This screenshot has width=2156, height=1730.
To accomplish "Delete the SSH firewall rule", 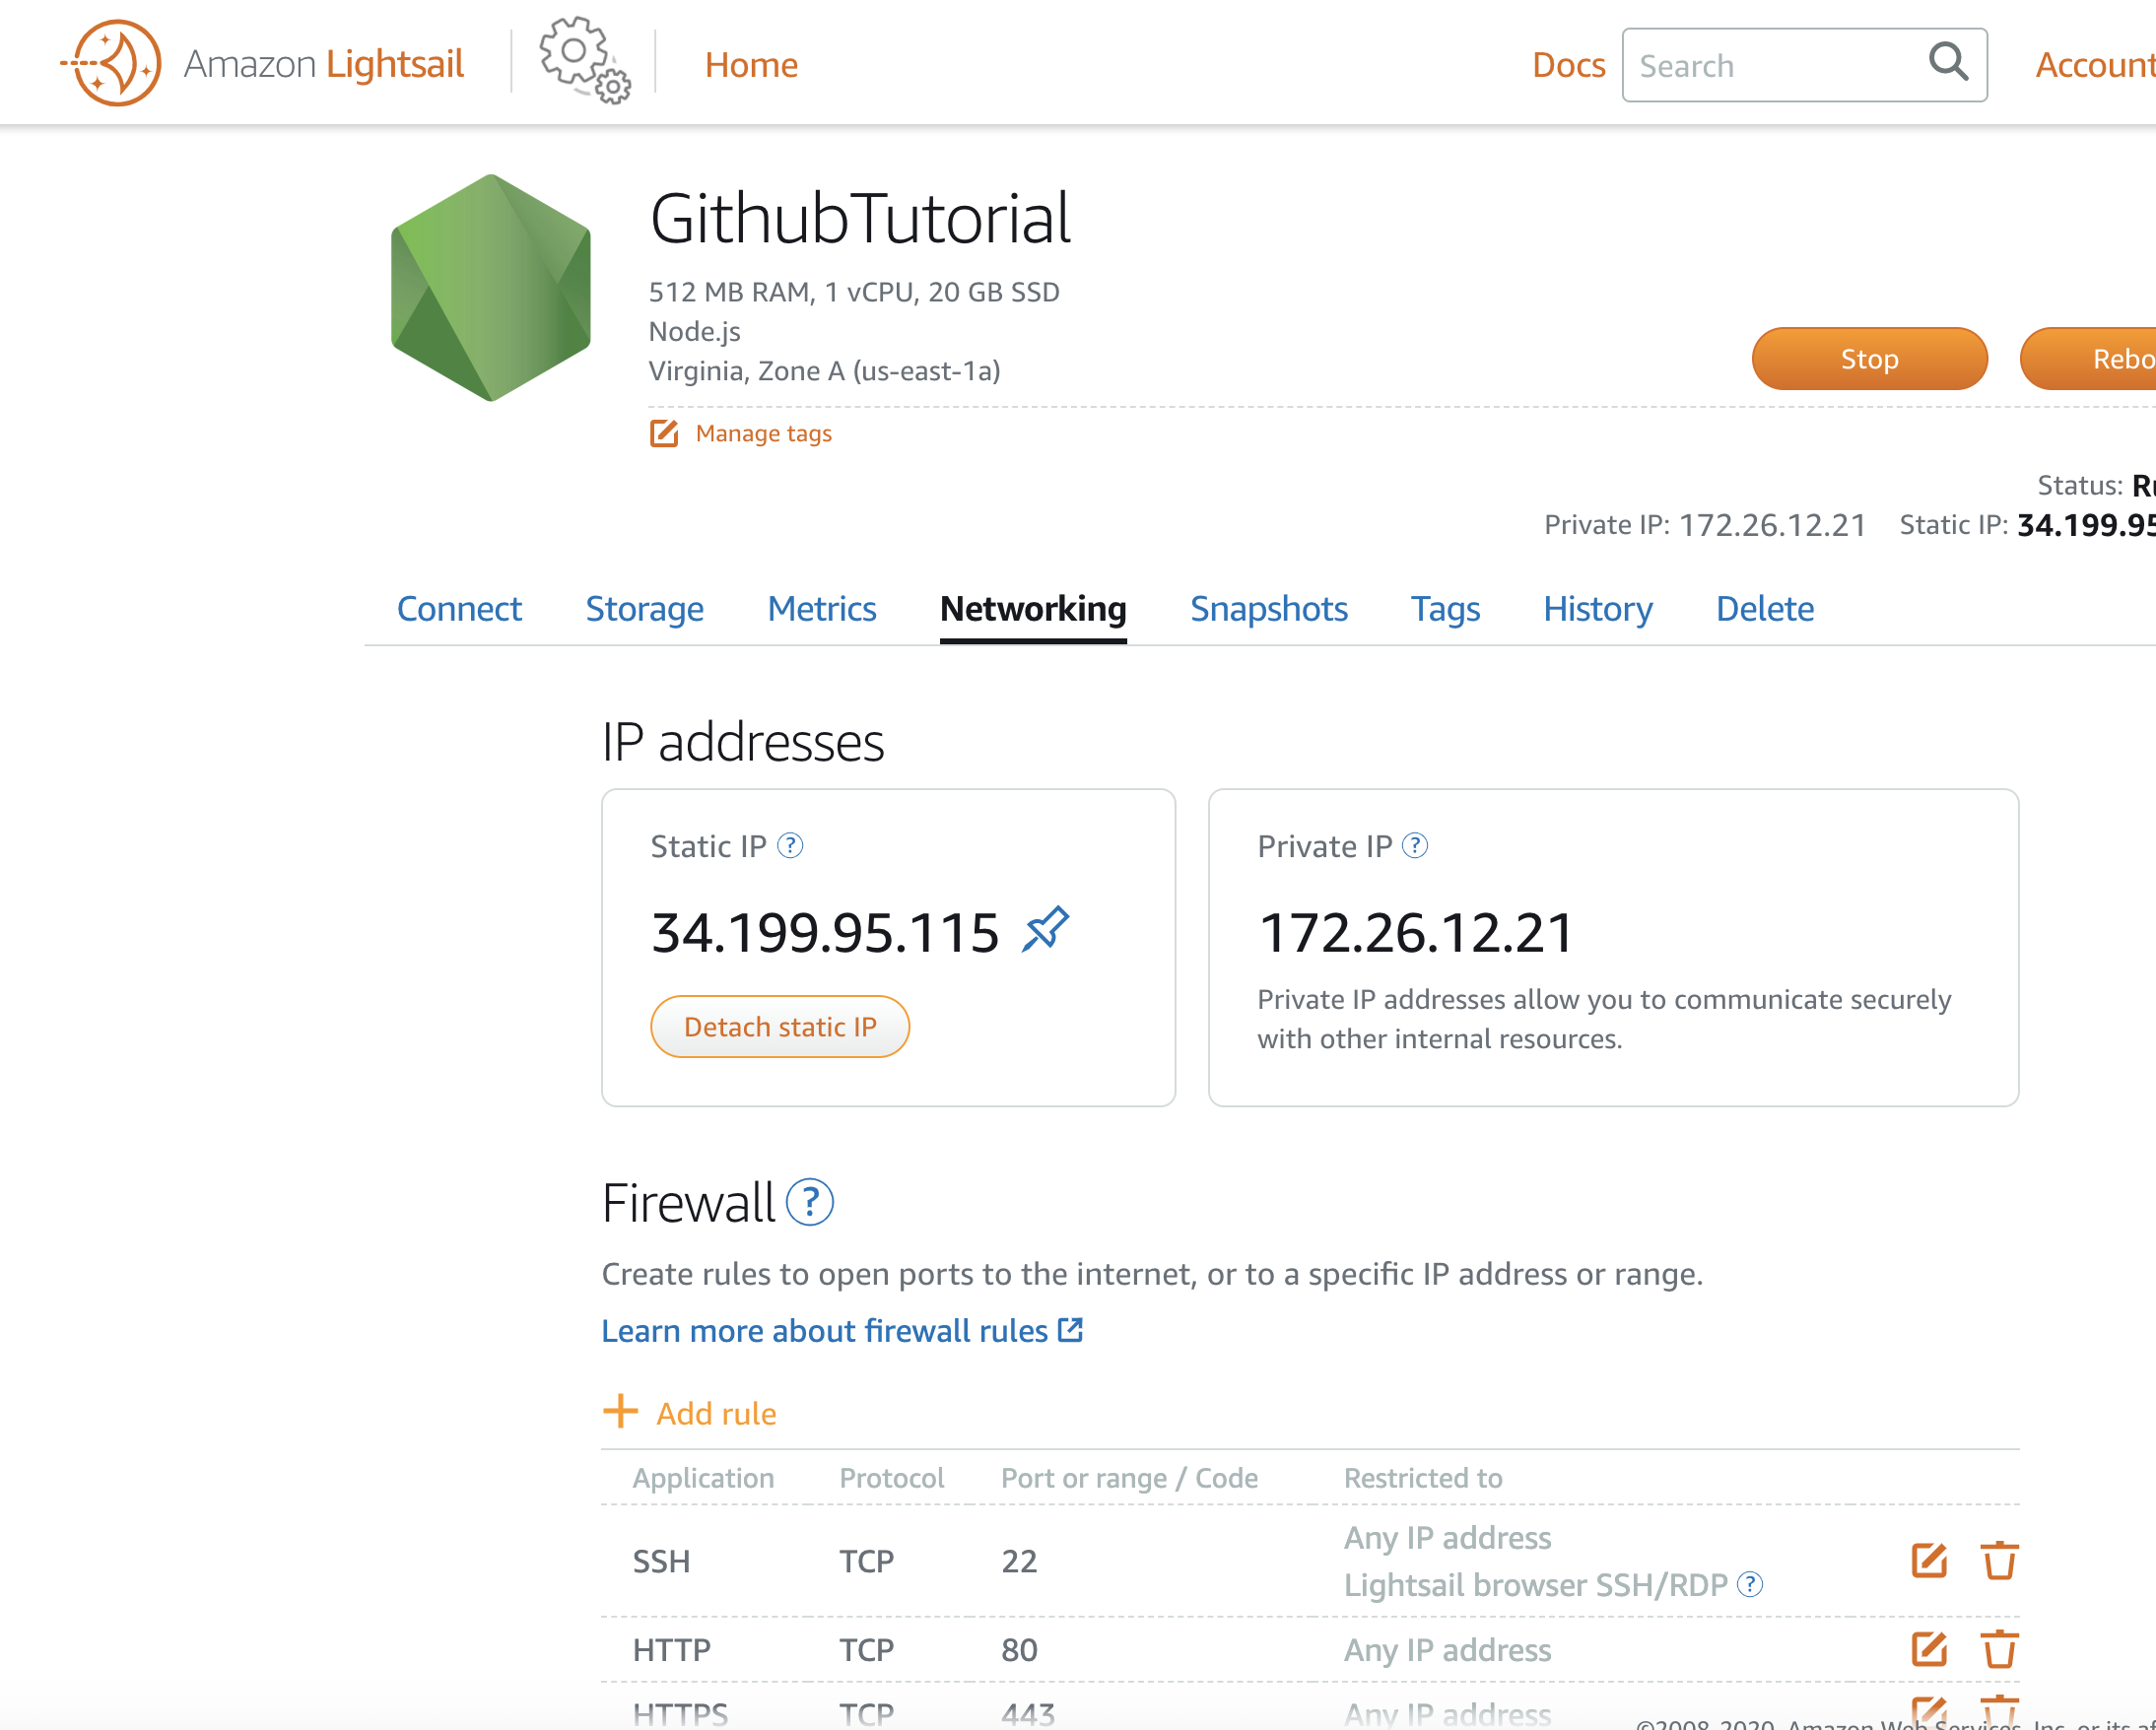I will point(1999,1560).
